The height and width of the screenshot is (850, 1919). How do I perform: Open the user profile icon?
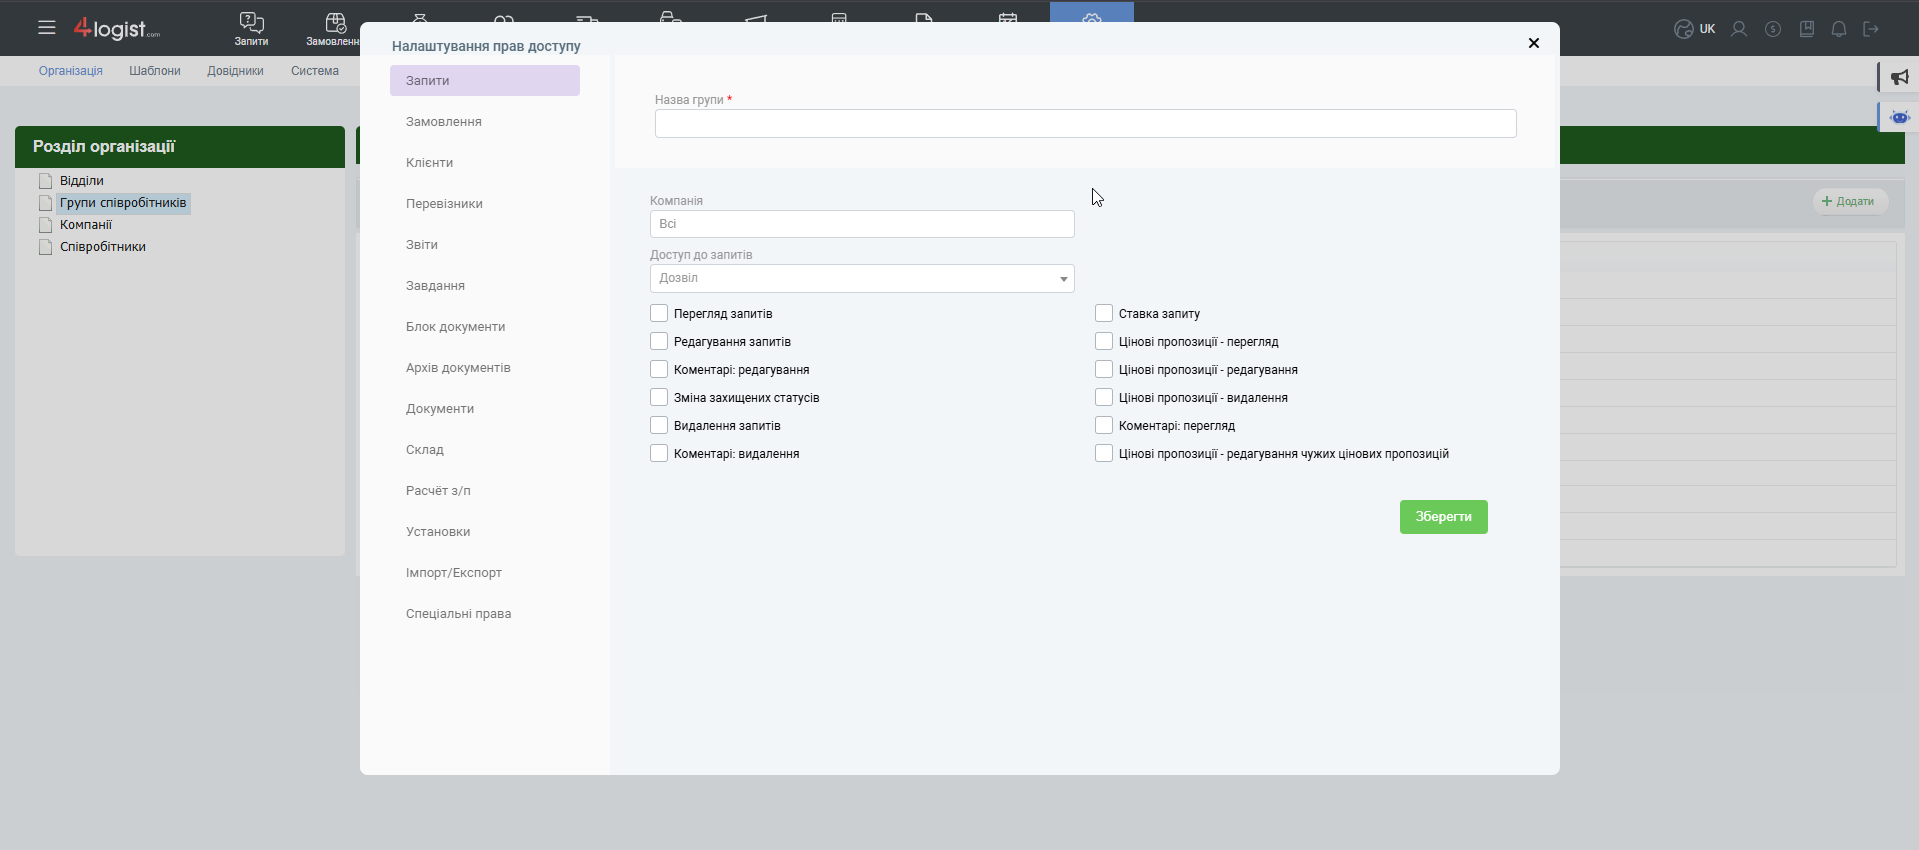1739,29
